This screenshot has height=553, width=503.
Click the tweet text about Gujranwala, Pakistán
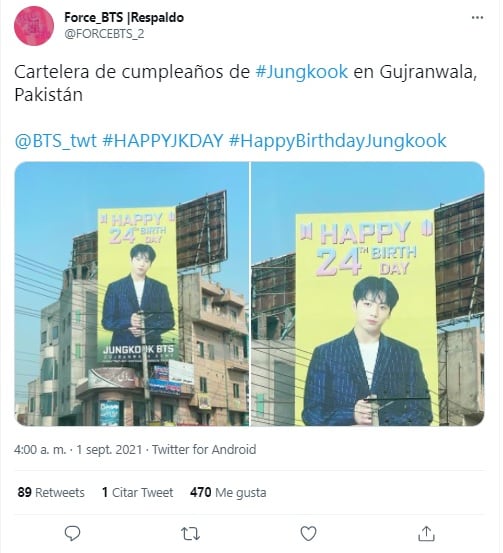pyautogui.click(x=246, y=83)
